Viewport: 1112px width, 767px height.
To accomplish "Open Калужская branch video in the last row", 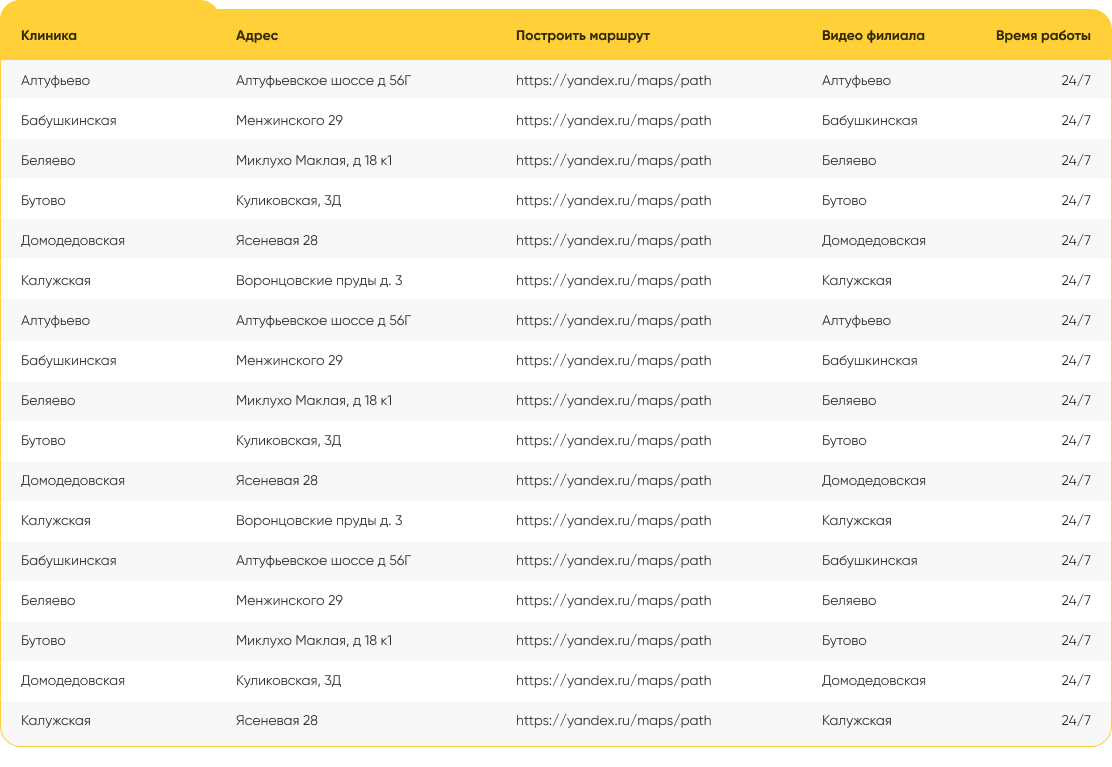I will tap(857, 720).
